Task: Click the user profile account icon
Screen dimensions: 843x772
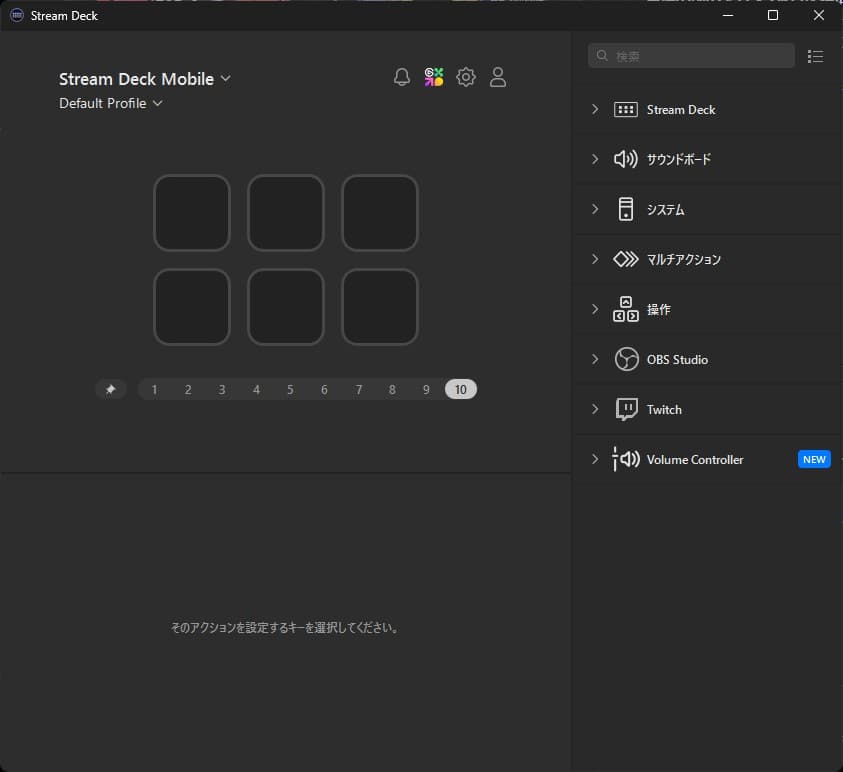Action: pos(498,77)
